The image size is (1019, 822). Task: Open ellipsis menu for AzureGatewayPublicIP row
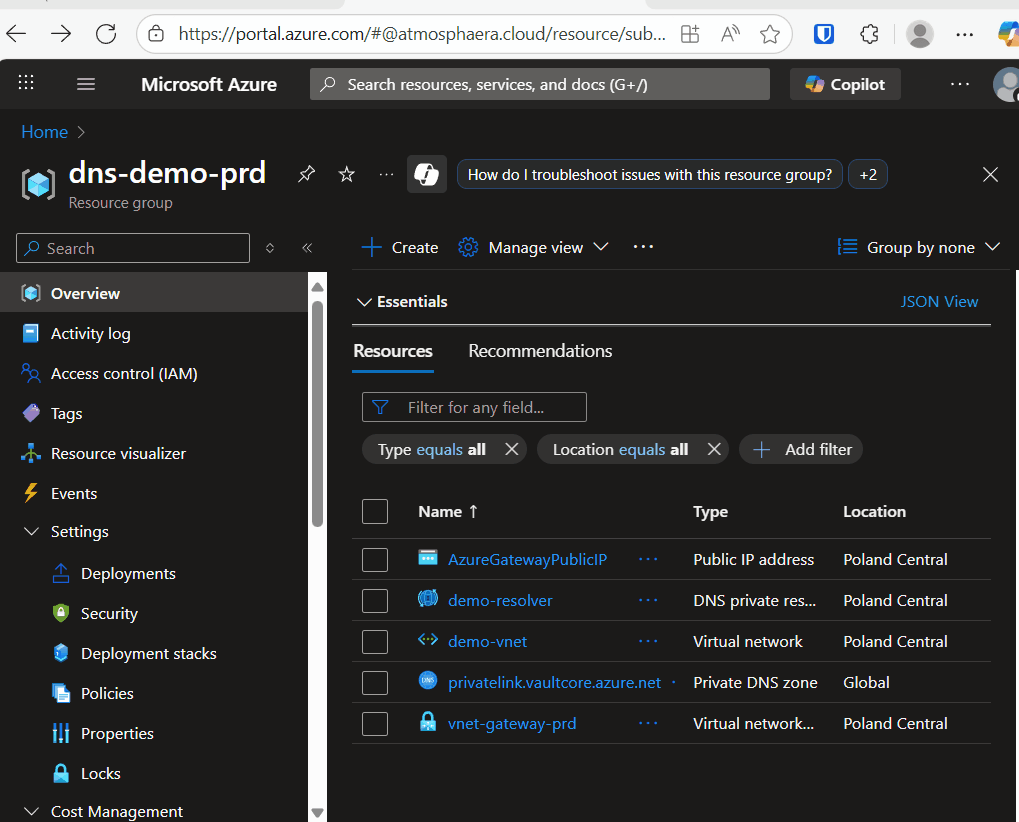(x=648, y=559)
